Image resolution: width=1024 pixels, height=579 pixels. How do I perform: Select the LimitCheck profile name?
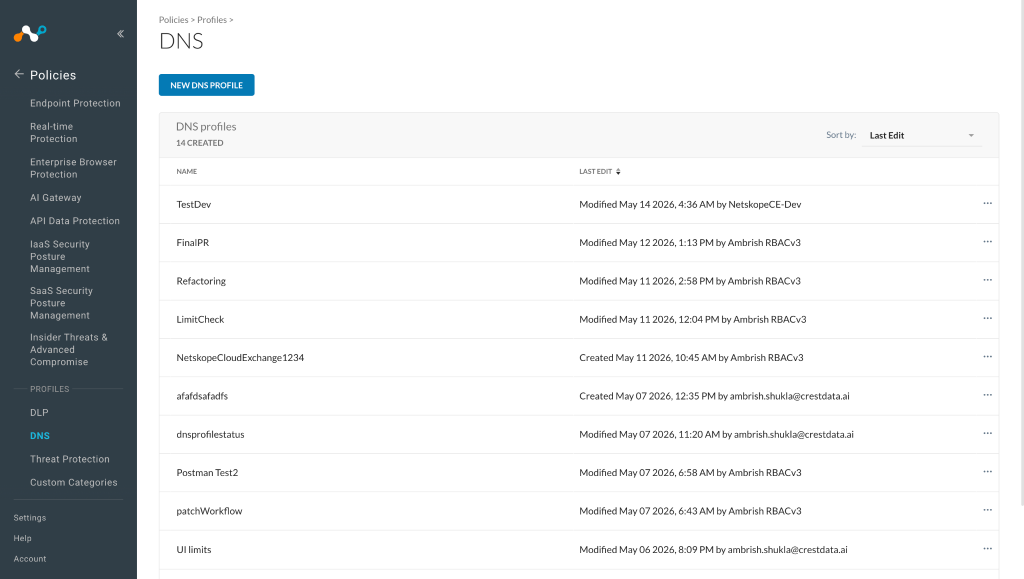[200, 319]
